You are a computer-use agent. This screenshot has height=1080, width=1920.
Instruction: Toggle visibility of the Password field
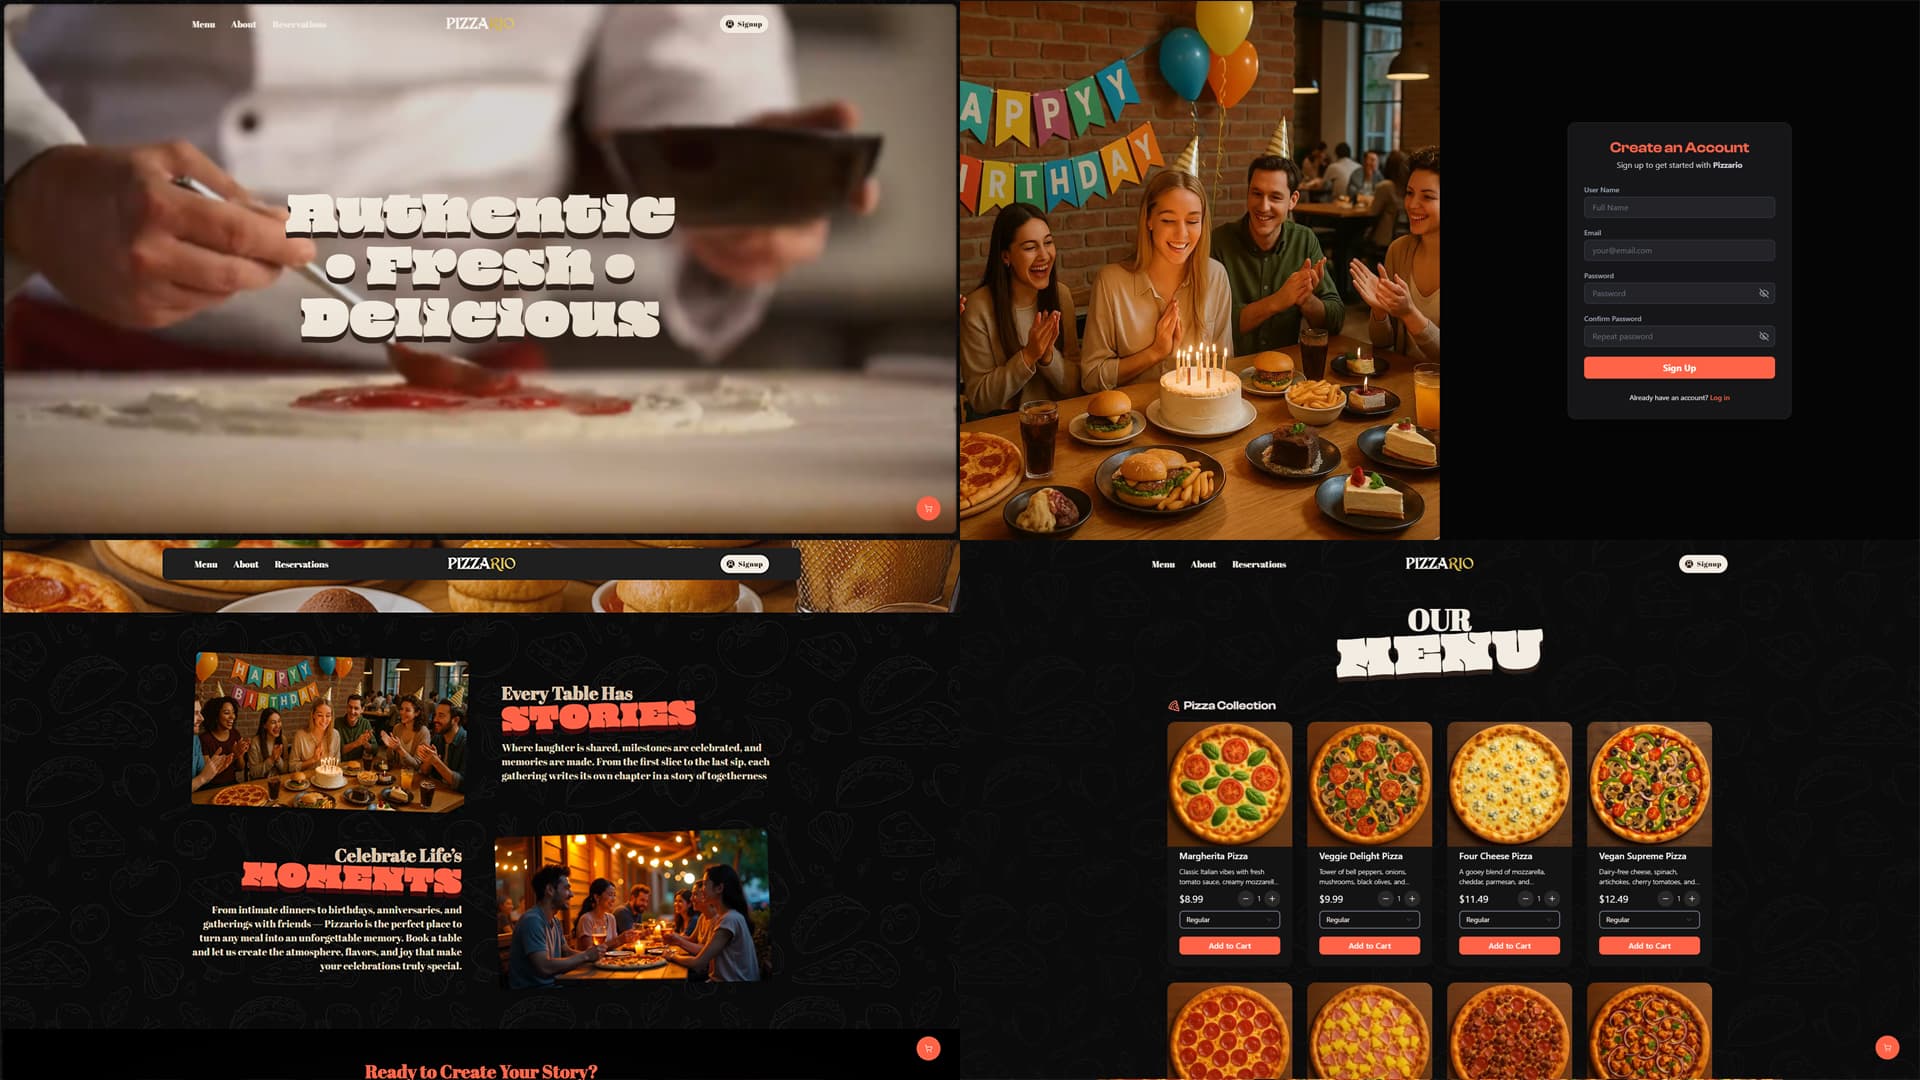(x=1764, y=294)
